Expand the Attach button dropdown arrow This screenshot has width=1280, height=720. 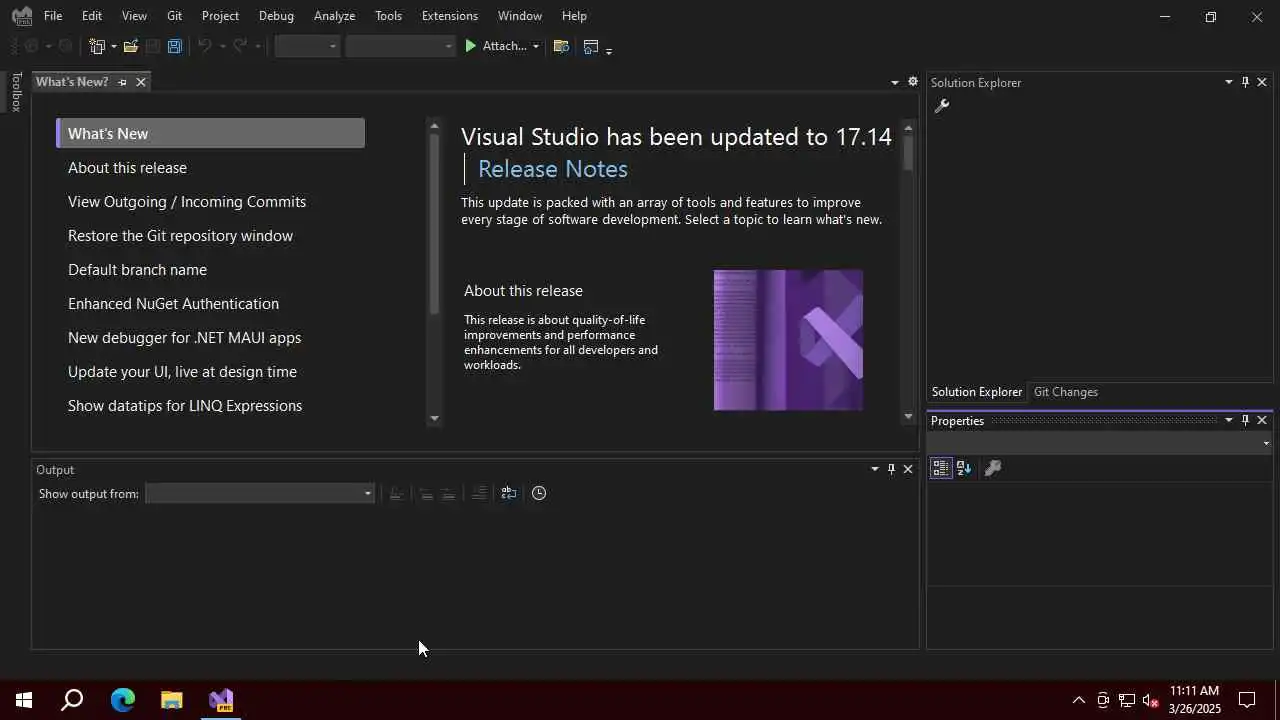coord(536,46)
